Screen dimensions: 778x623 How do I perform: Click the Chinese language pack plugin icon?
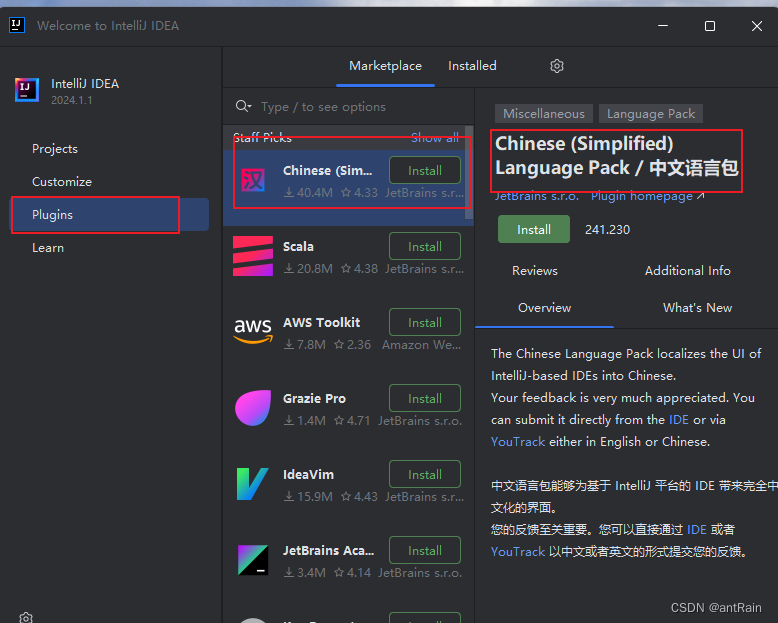[x=253, y=180]
